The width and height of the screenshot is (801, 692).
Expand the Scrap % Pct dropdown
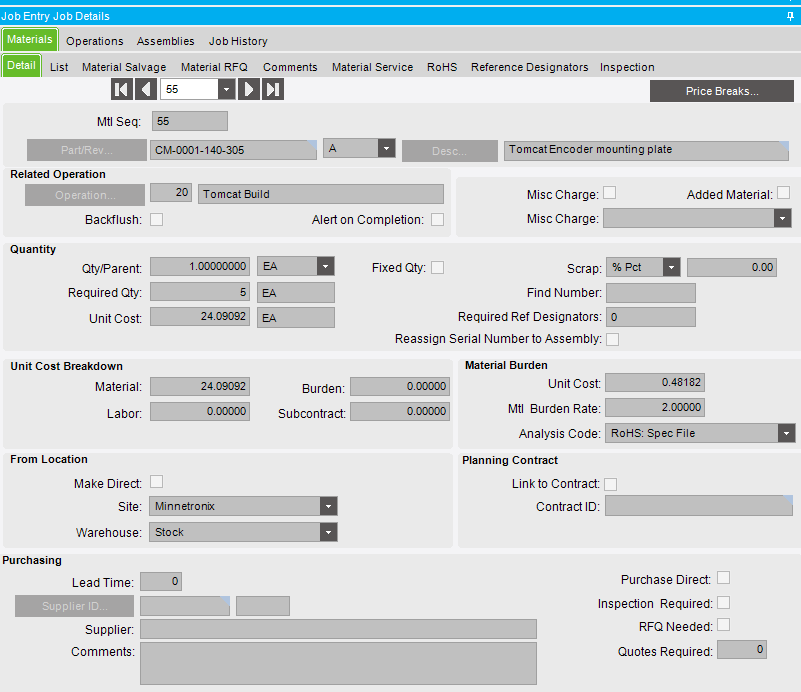[x=672, y=267]
